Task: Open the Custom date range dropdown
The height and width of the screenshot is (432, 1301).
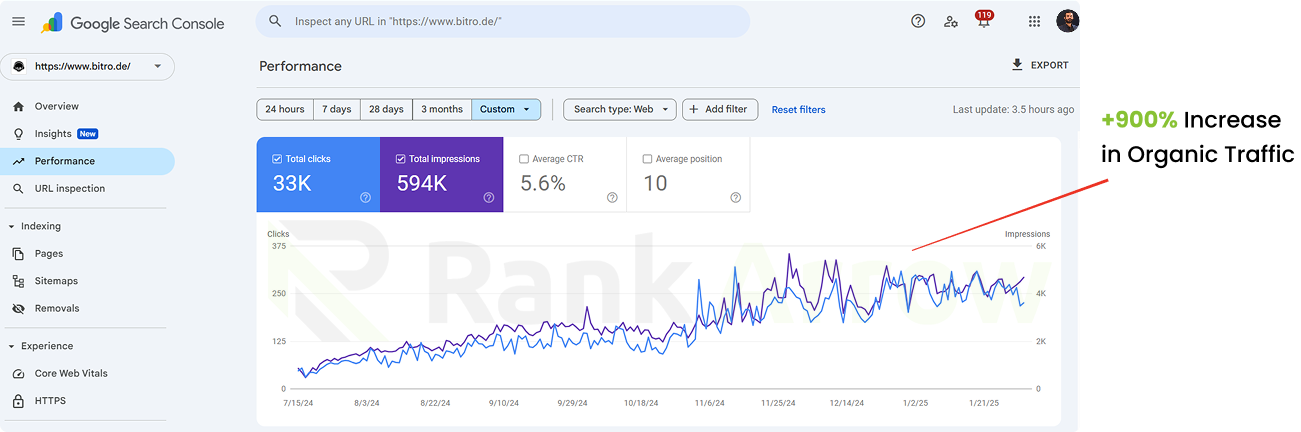Action: [x=506, y=109]
